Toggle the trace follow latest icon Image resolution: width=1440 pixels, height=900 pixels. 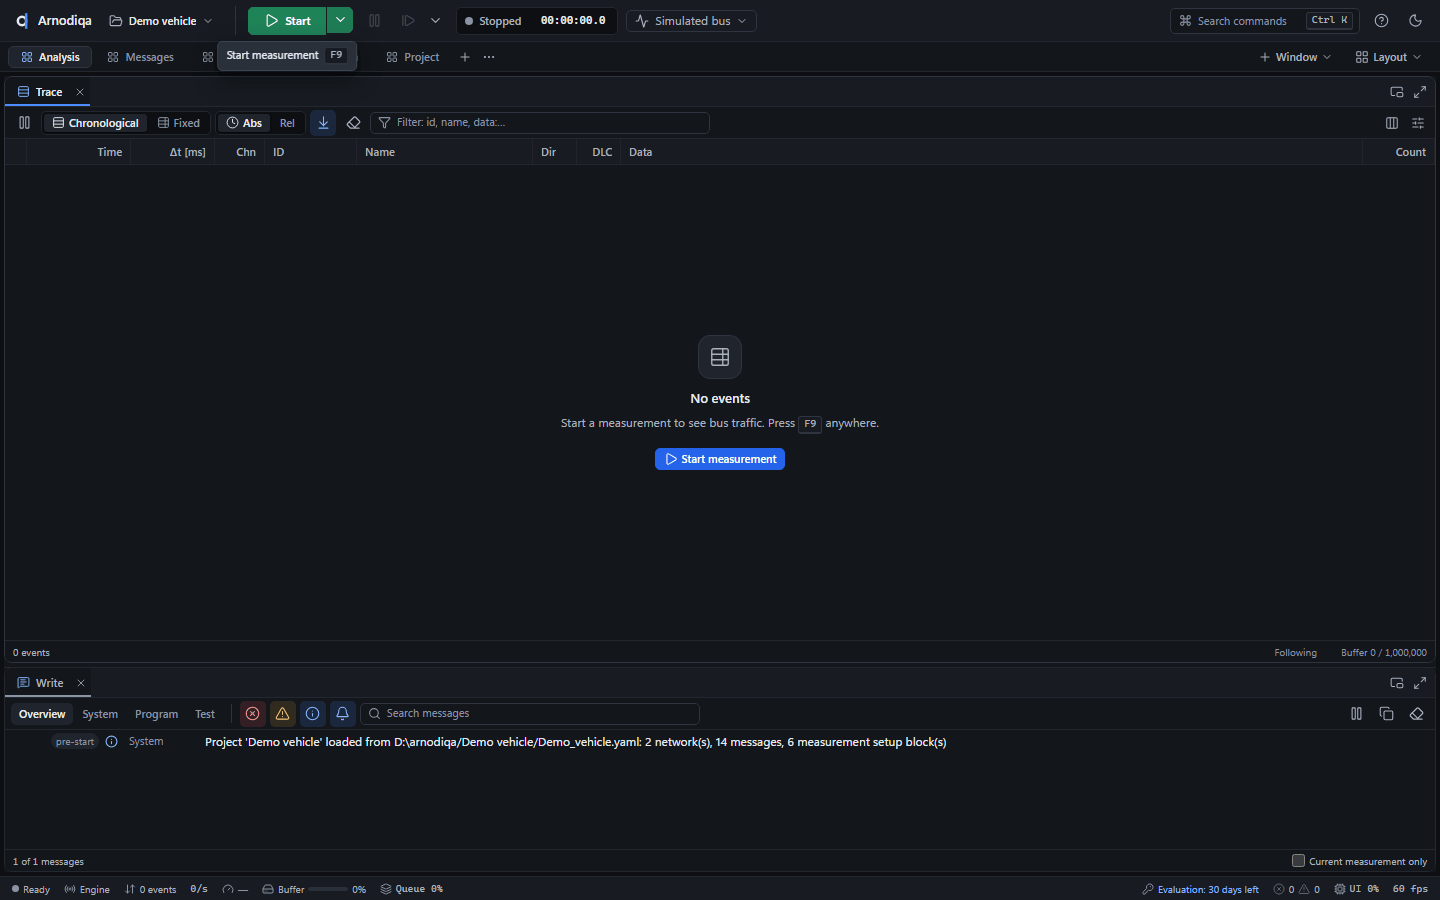[x=323, y=123]
